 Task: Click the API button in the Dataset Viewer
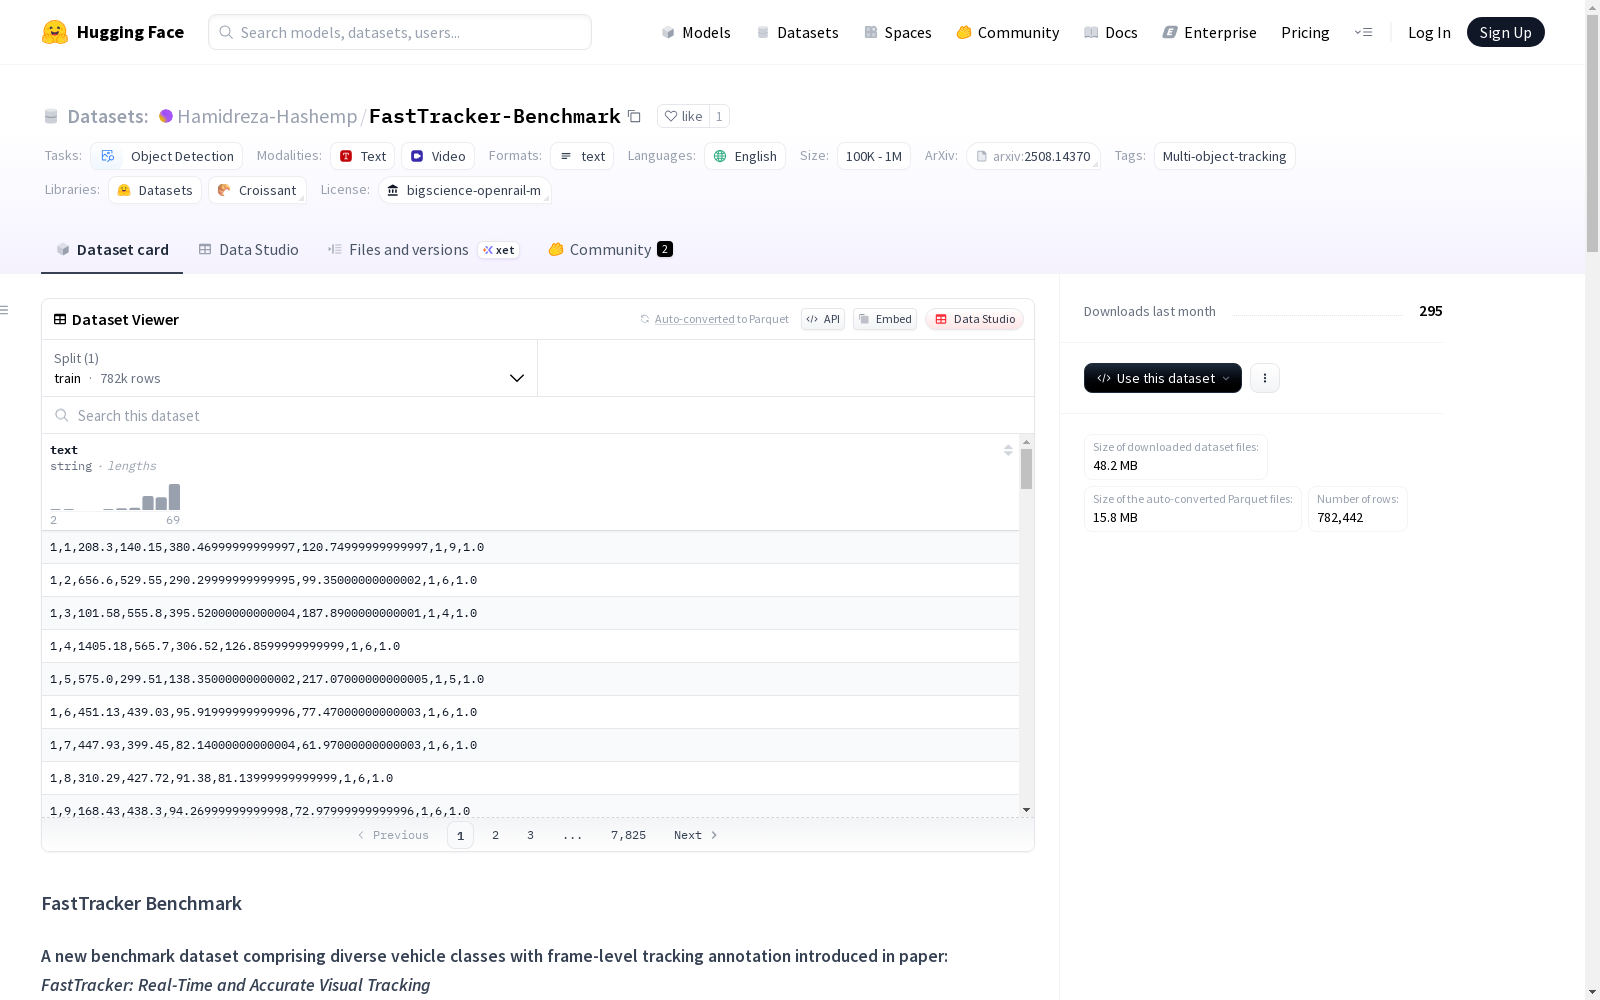(823, 319)
